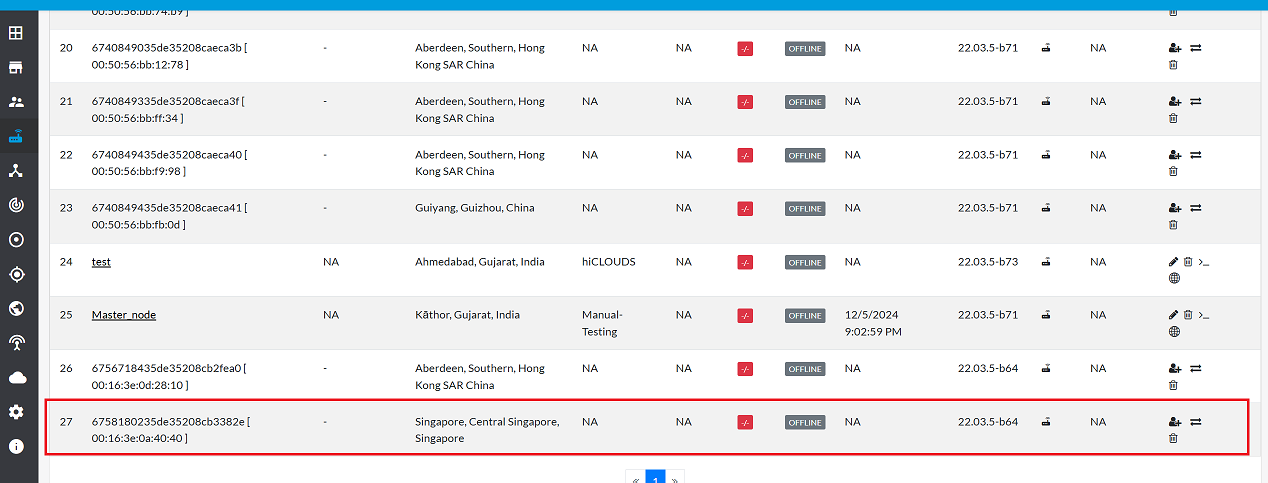Open the Master_node device link
Screen dimensions: 1268x483
(124, 315)
